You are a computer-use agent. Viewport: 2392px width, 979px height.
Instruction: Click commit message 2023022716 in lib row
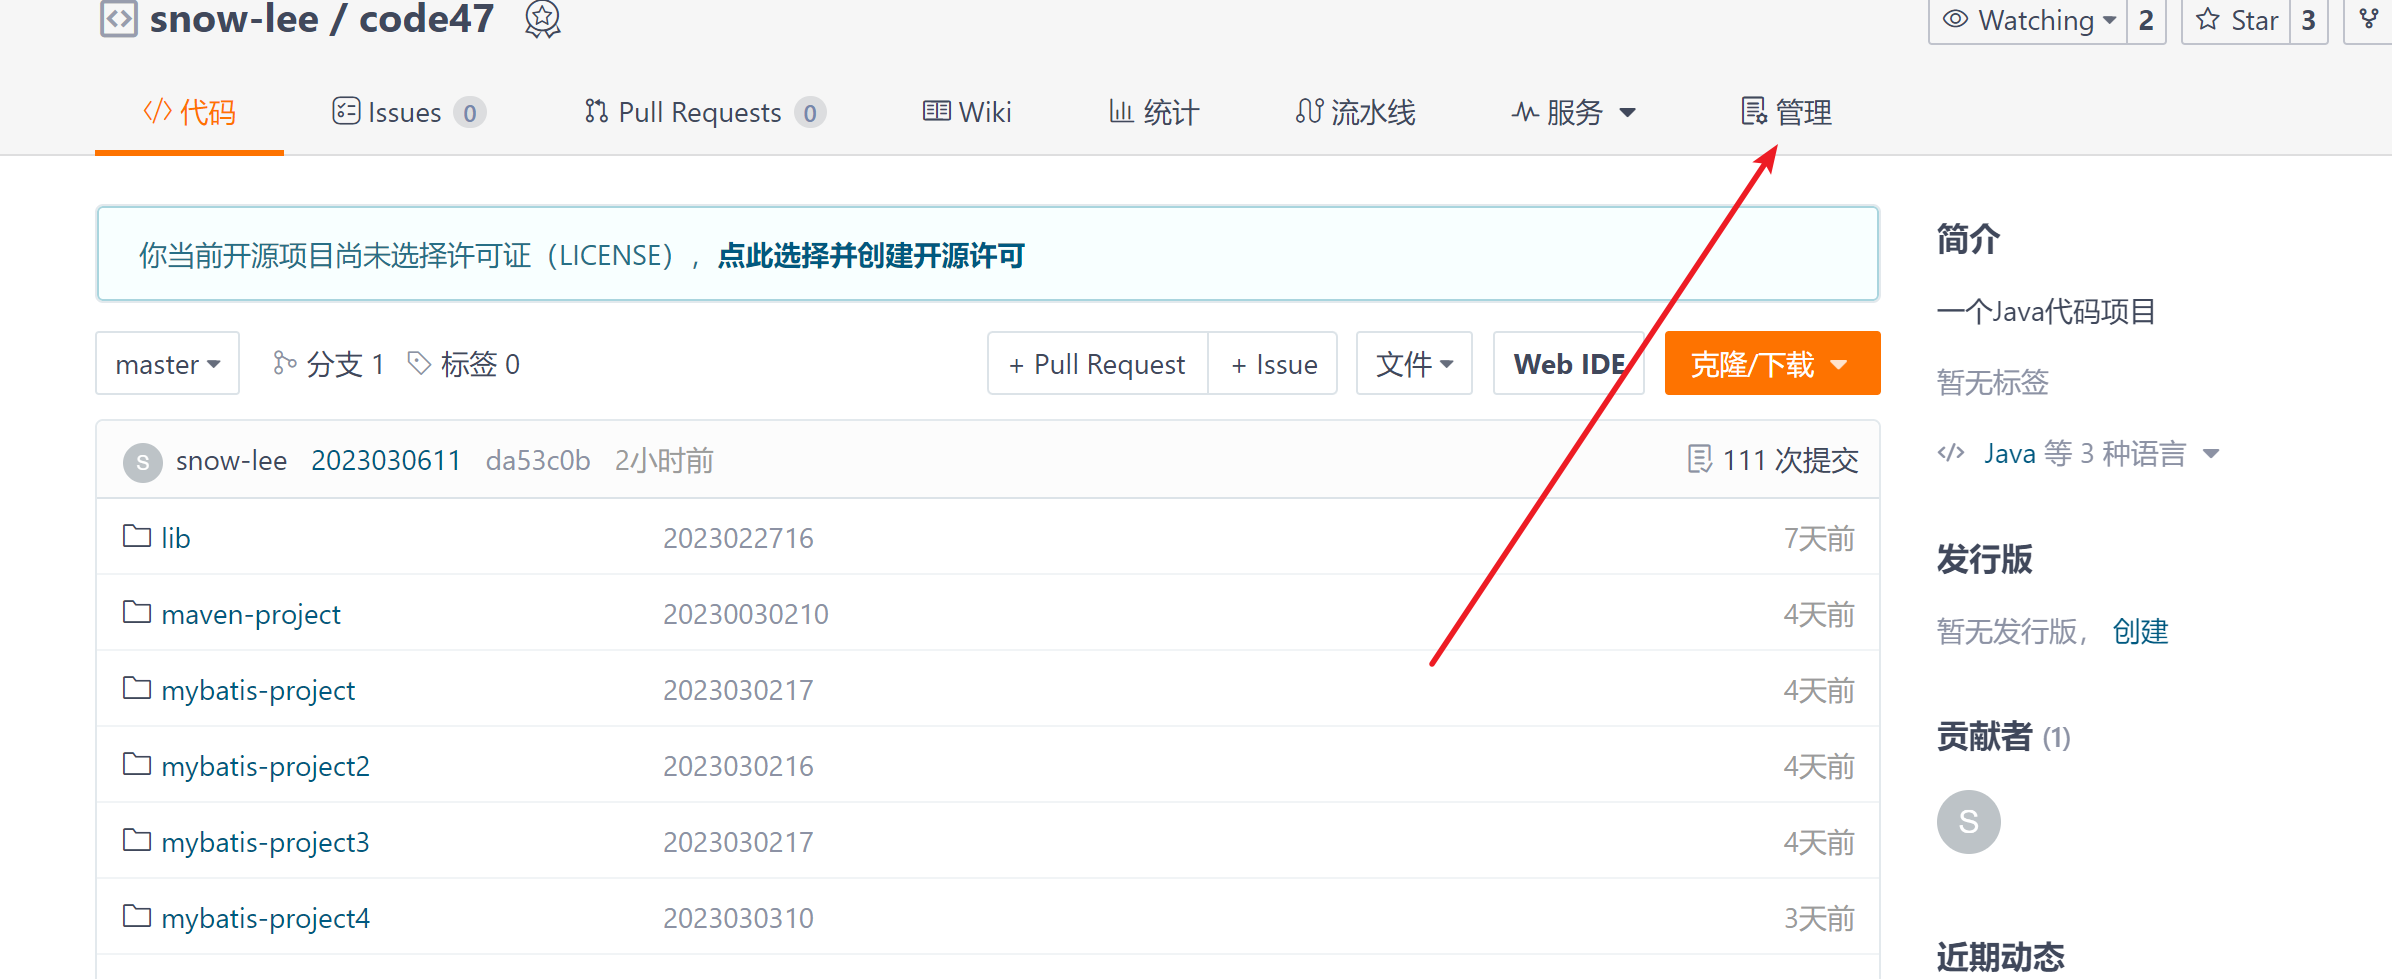pos(738,538)
